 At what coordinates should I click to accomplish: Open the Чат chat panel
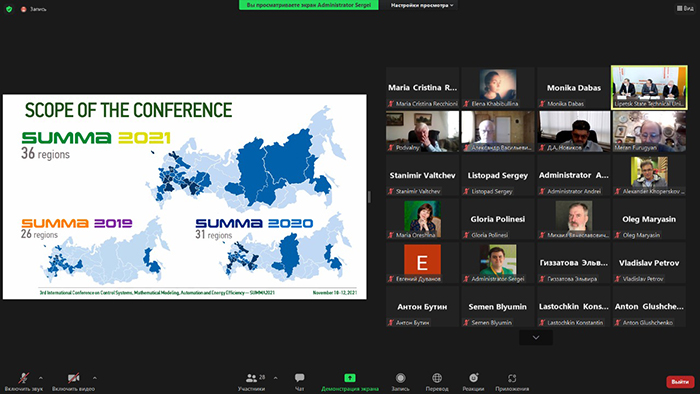[300, 378]
